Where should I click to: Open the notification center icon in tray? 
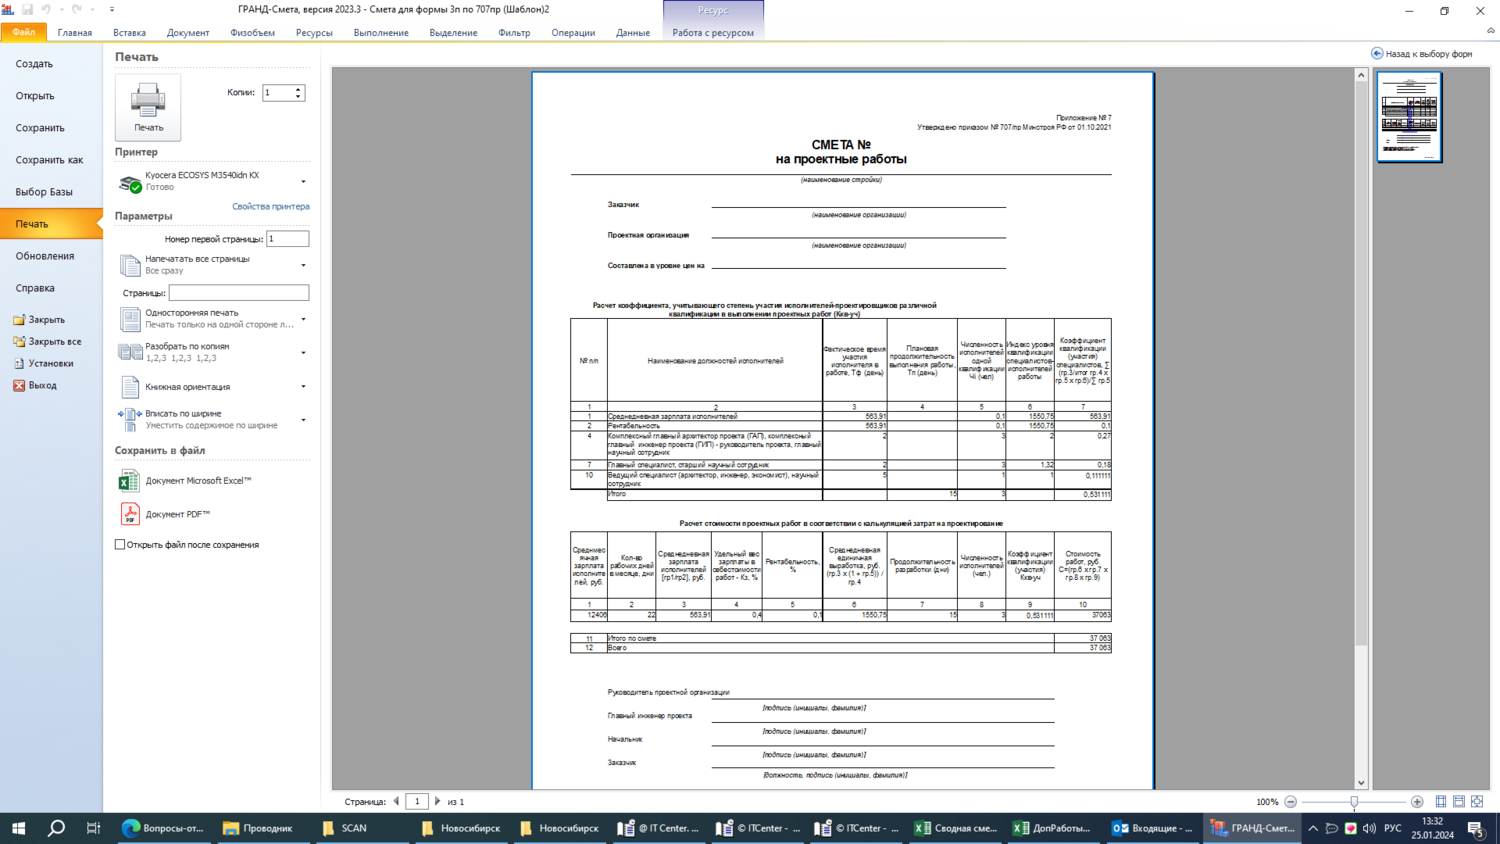(x=1475, y=828)
